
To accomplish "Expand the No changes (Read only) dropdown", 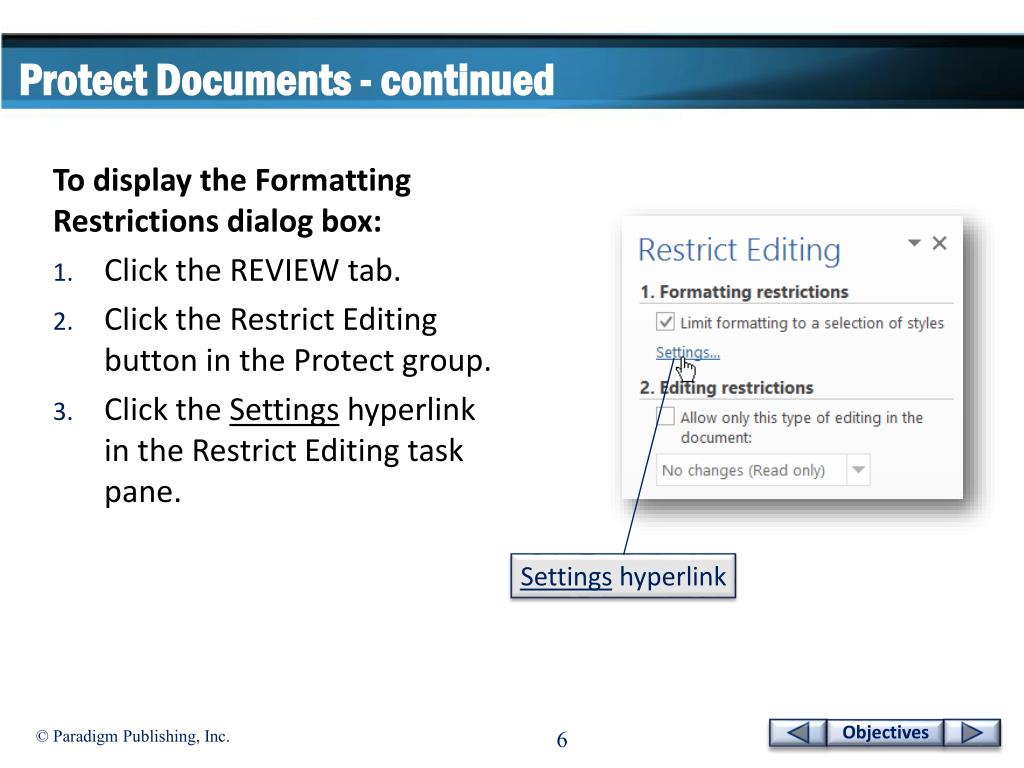I will pos(858,470).
